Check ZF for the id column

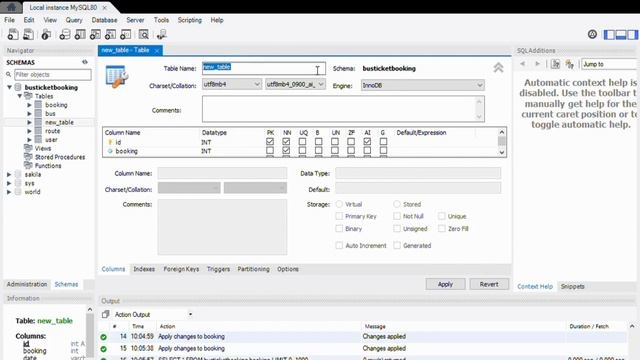(x=351, y=142)
